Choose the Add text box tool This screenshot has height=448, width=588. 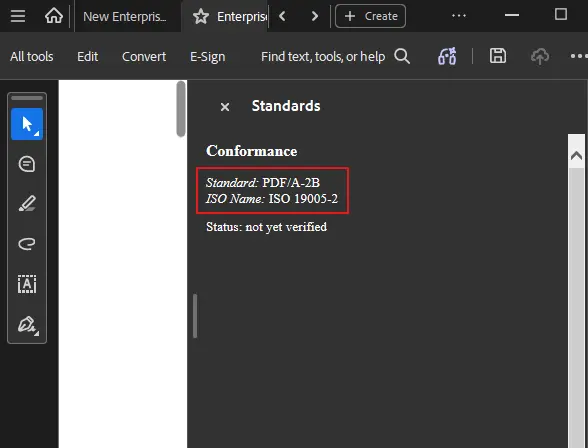(x=27, y=284)
